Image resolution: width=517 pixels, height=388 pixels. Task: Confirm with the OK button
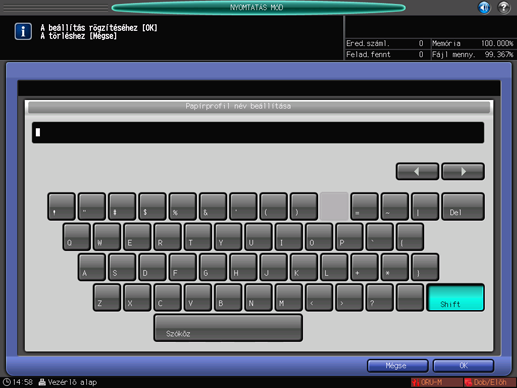(463, 366)
